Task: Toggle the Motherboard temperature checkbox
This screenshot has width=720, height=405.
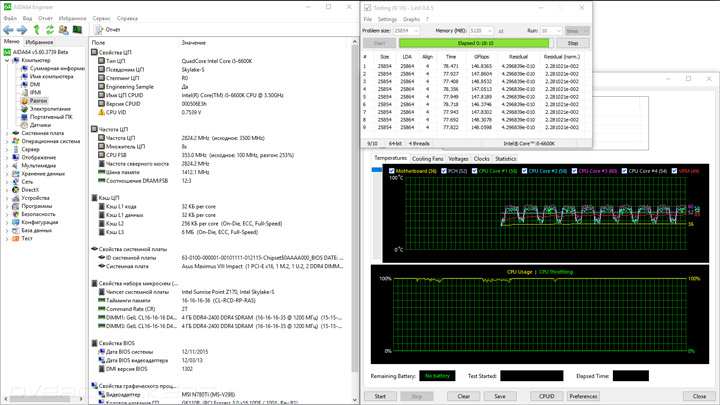Action: 391,171
